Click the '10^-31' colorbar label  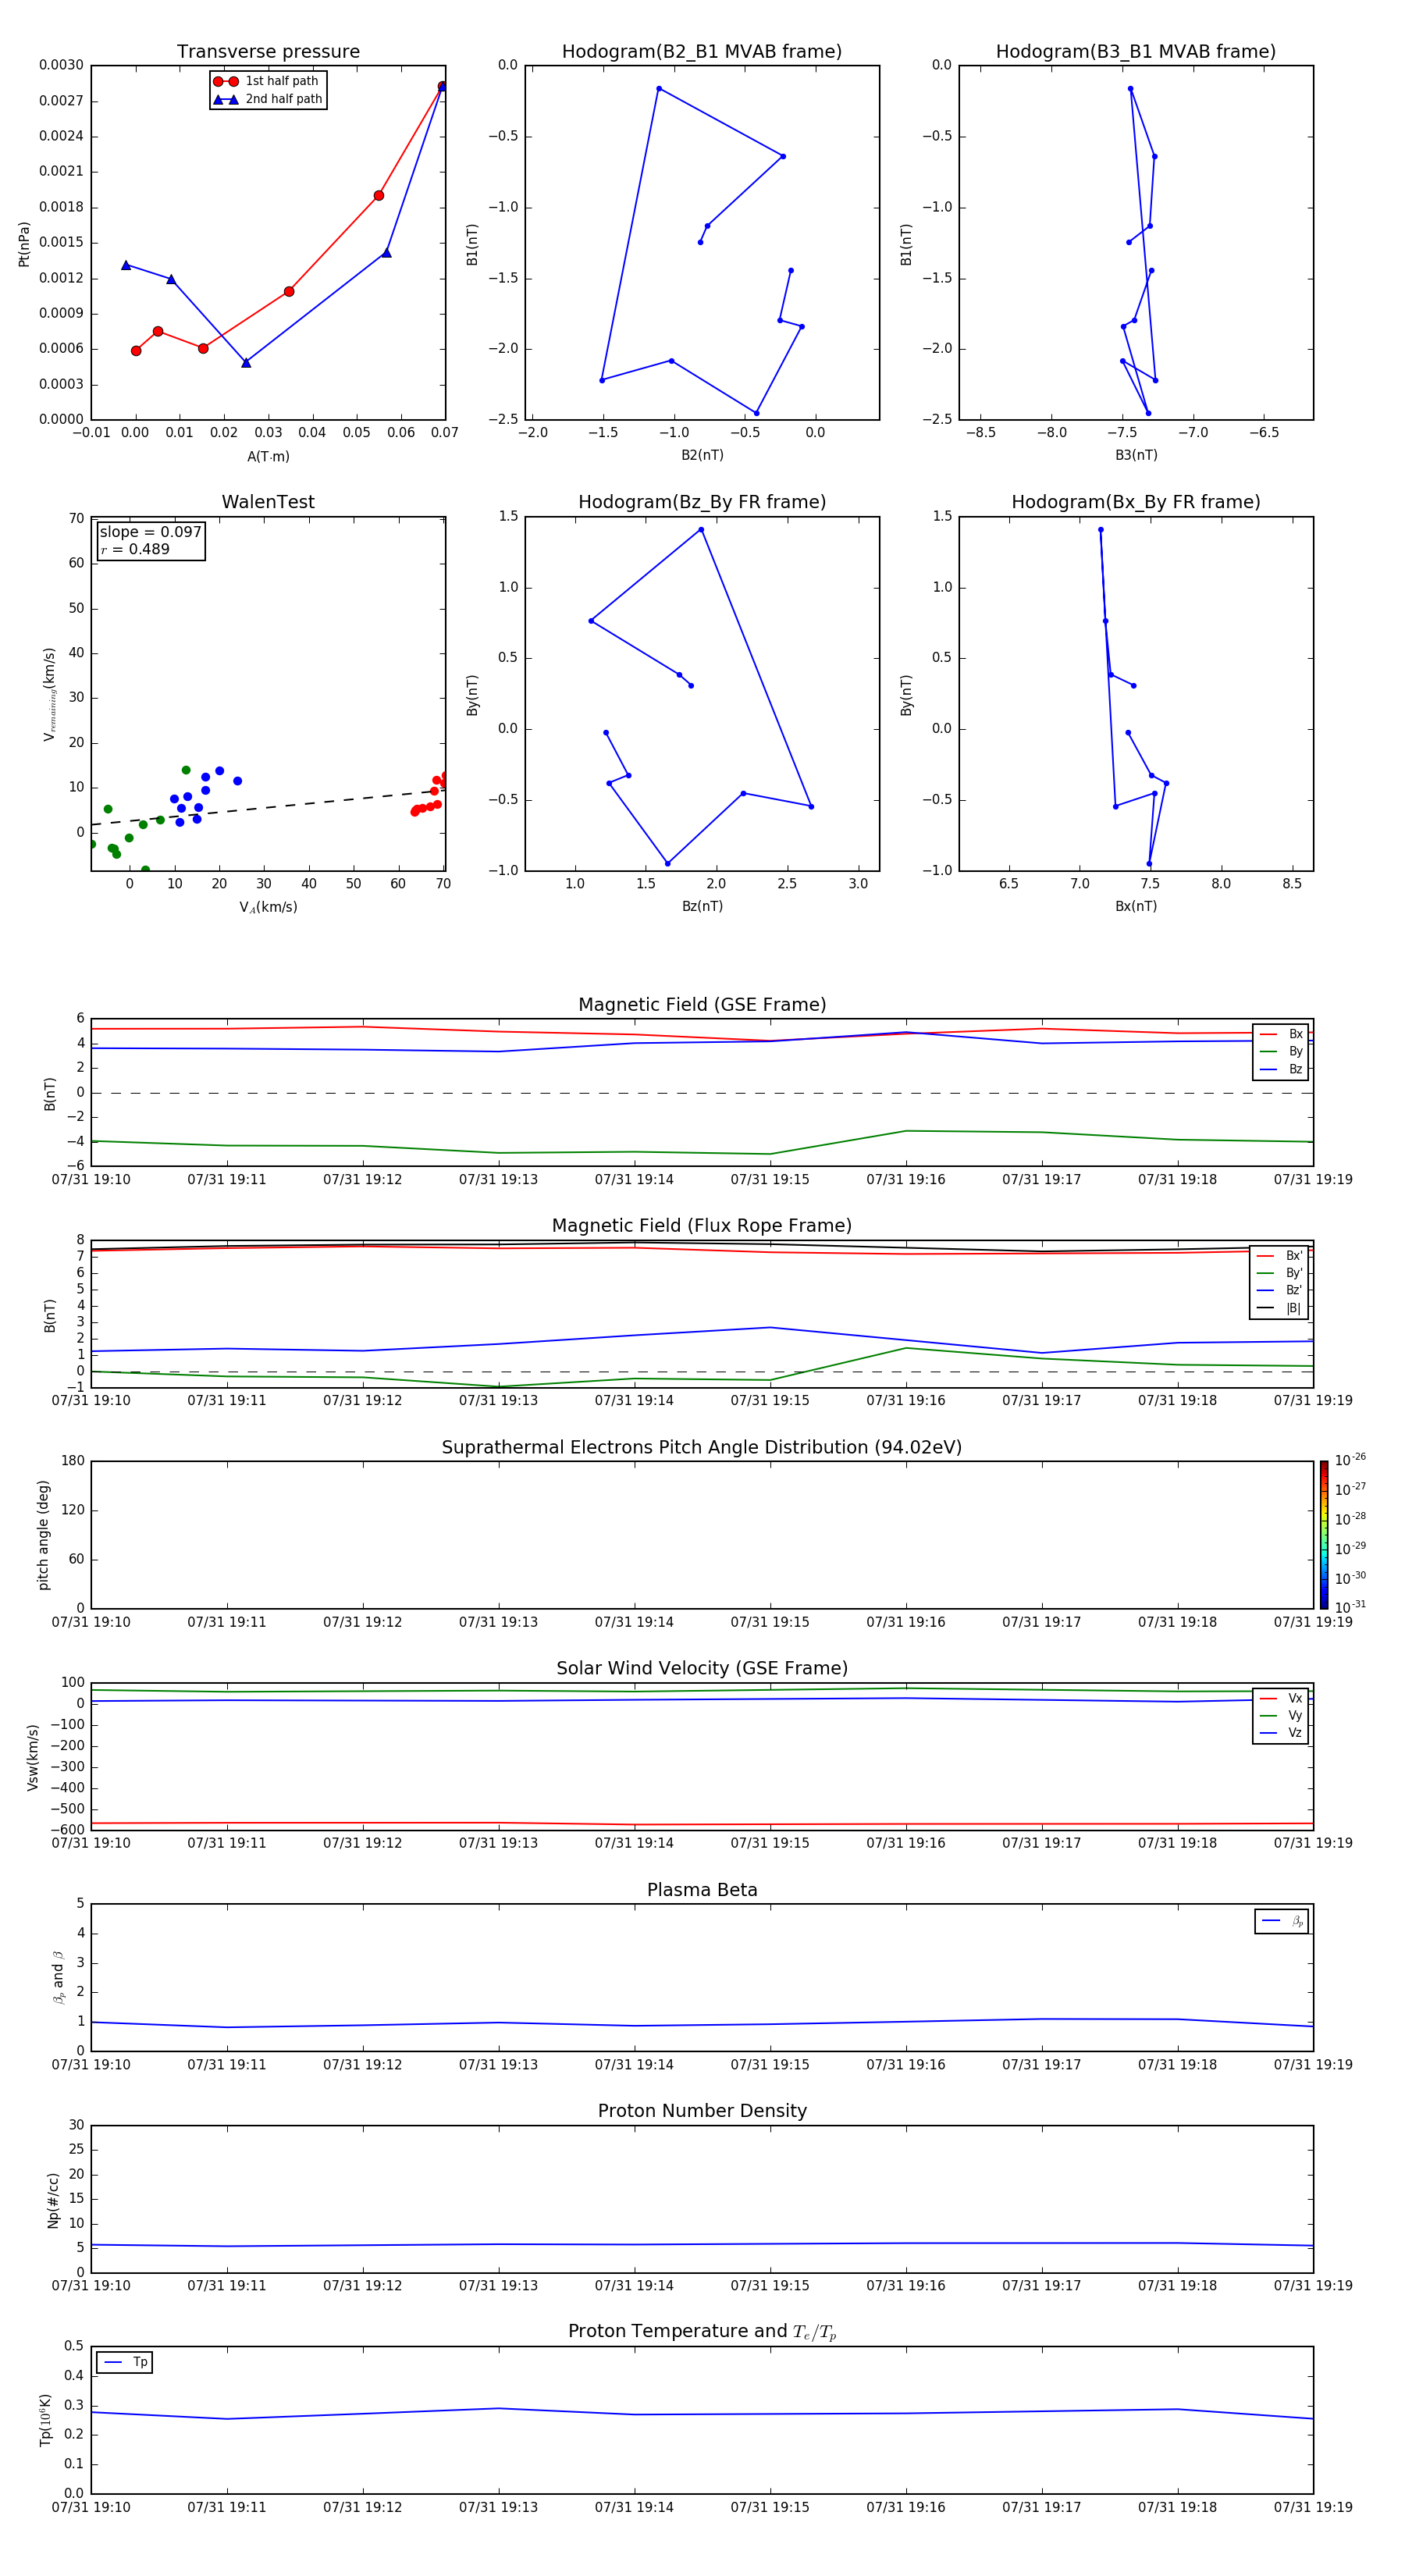(1350, 1607)
